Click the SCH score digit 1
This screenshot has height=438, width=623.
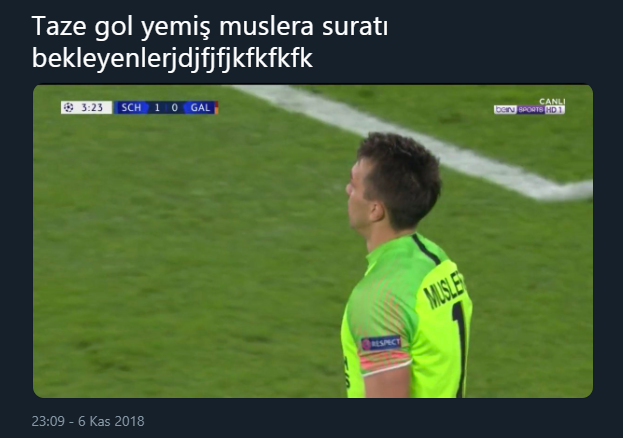(157, 107)
